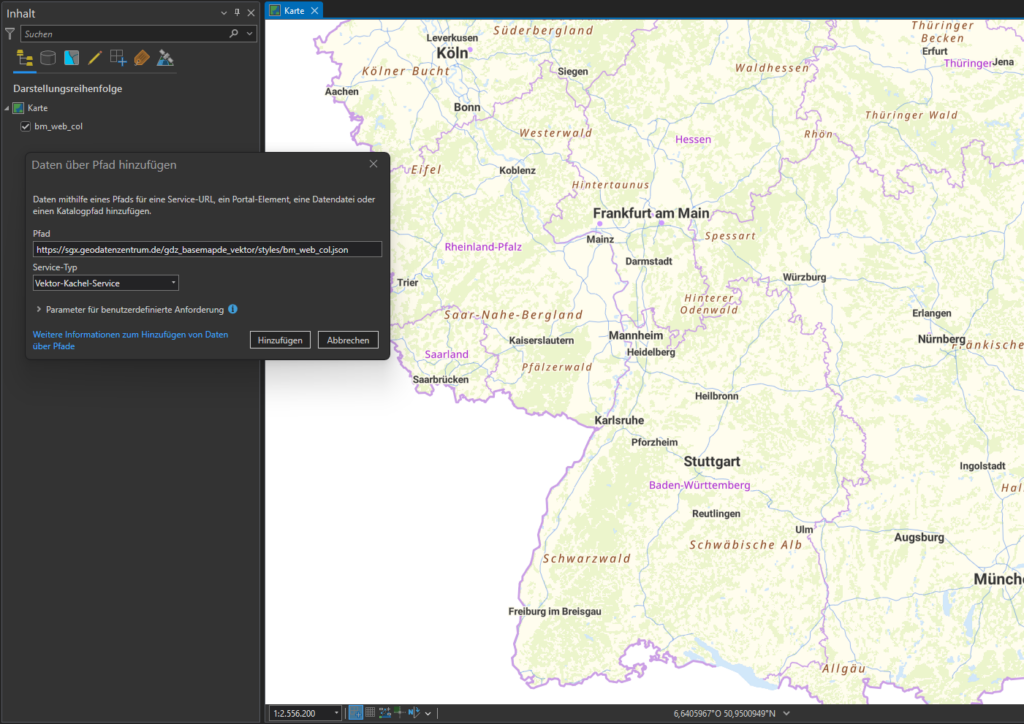Click the List By Snapping grid icon
Screen dimensions: 1024x724
[117, 58]
